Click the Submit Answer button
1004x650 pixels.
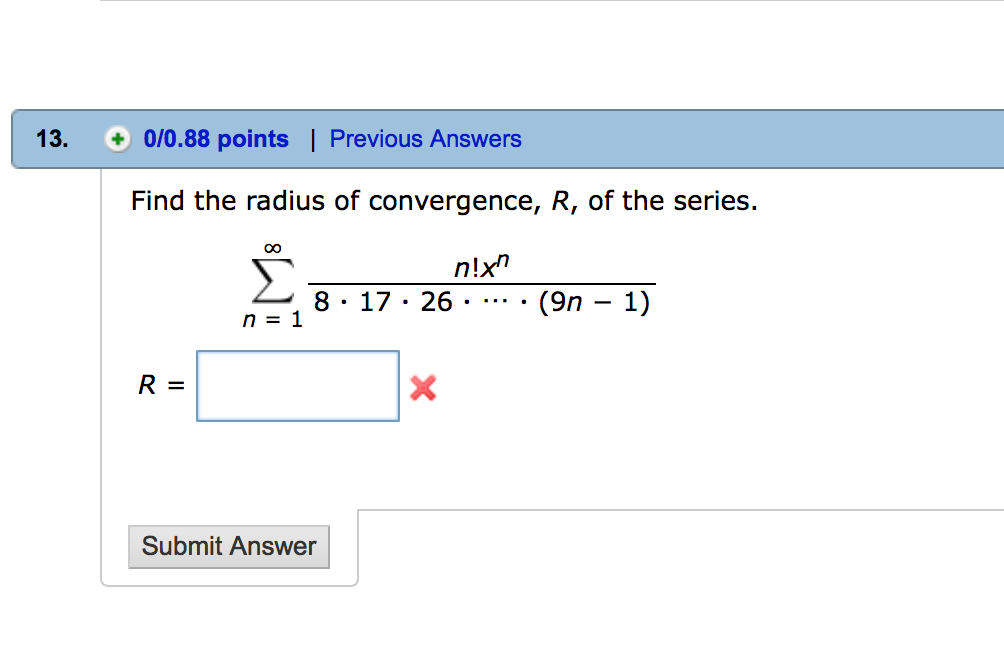click(229, 547)
